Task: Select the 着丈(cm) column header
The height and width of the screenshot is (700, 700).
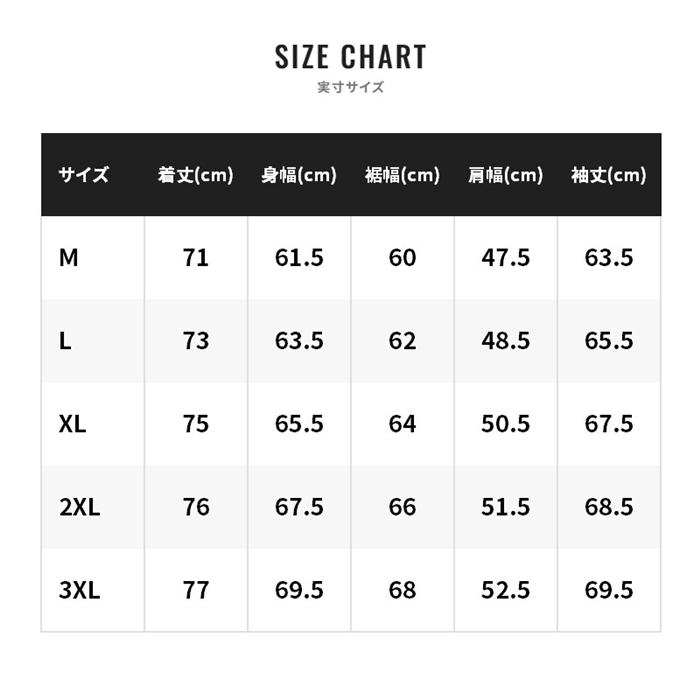Action: tap(196, 175)
